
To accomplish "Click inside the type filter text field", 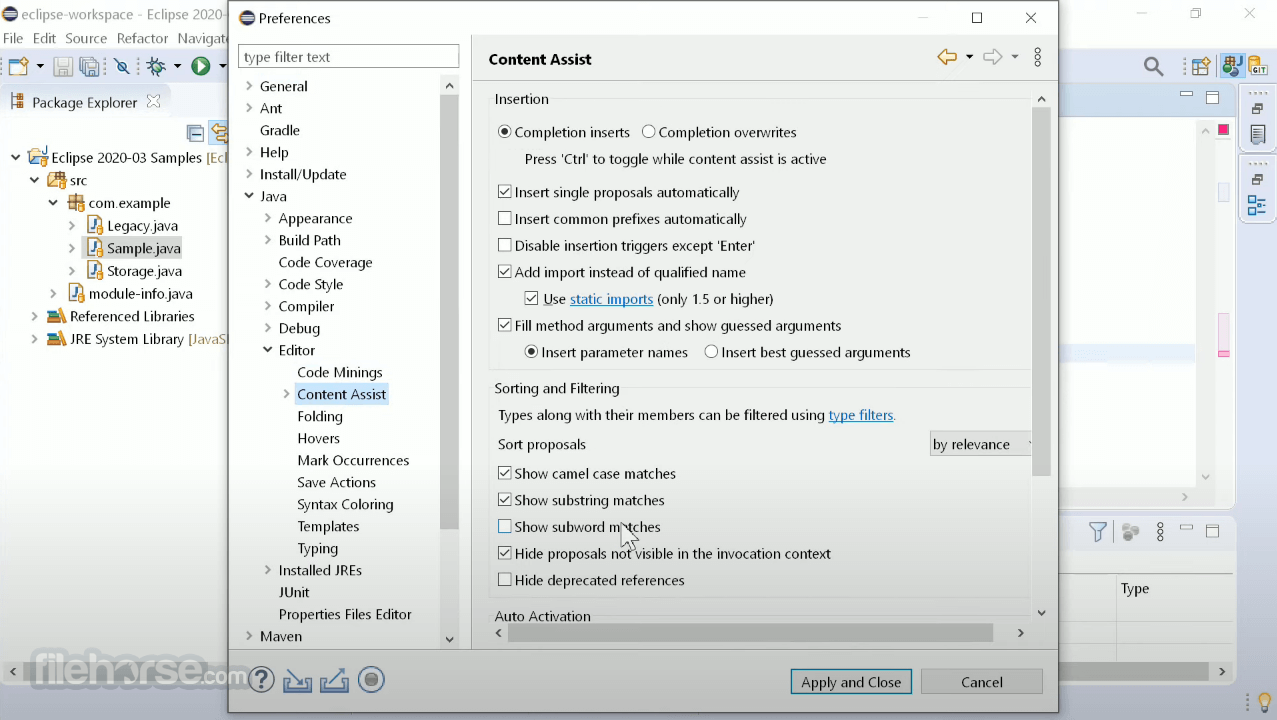I will click(348, 57).
